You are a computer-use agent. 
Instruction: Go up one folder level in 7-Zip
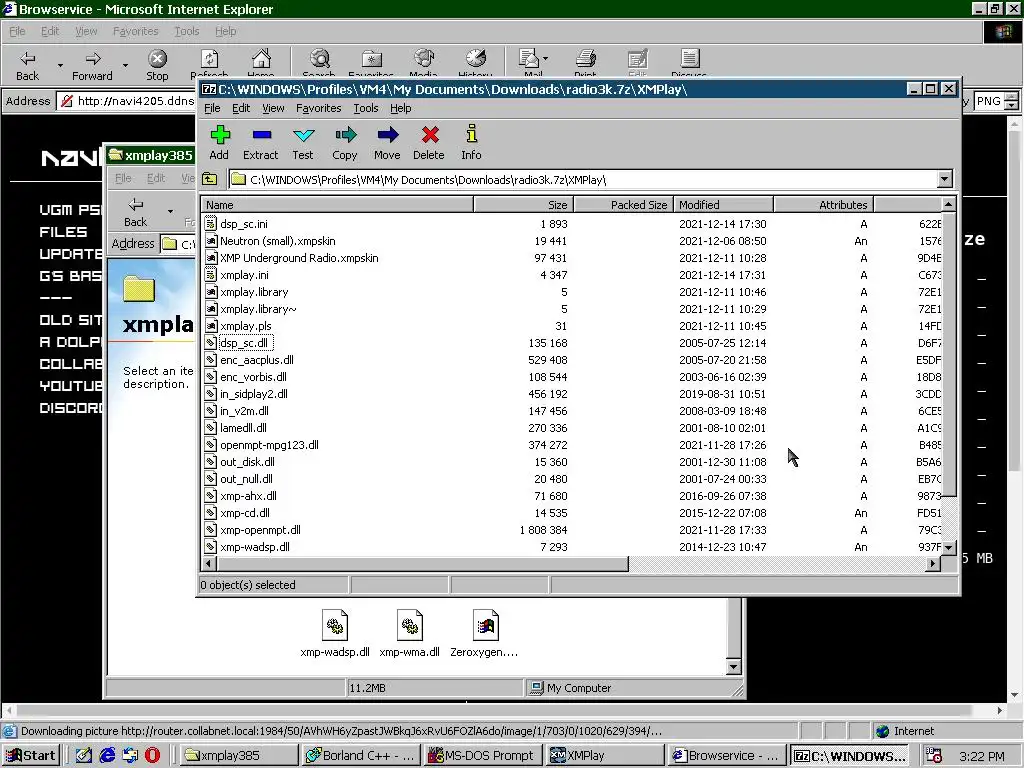point(210,179)
